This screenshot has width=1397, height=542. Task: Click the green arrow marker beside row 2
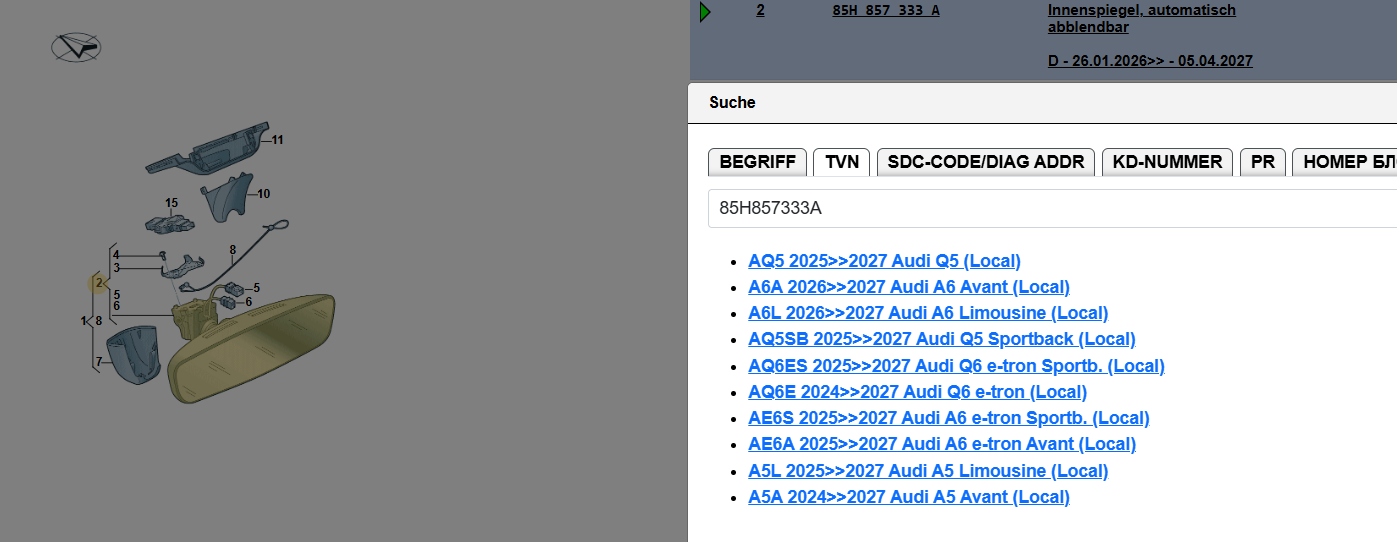click(x=705, y=12)
